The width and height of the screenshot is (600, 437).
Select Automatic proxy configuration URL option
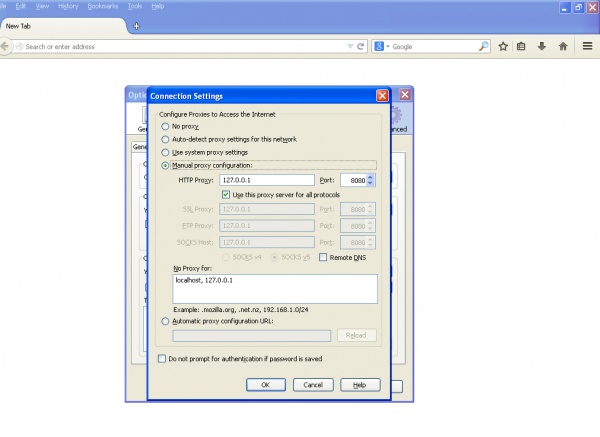(x=165, y=321)
